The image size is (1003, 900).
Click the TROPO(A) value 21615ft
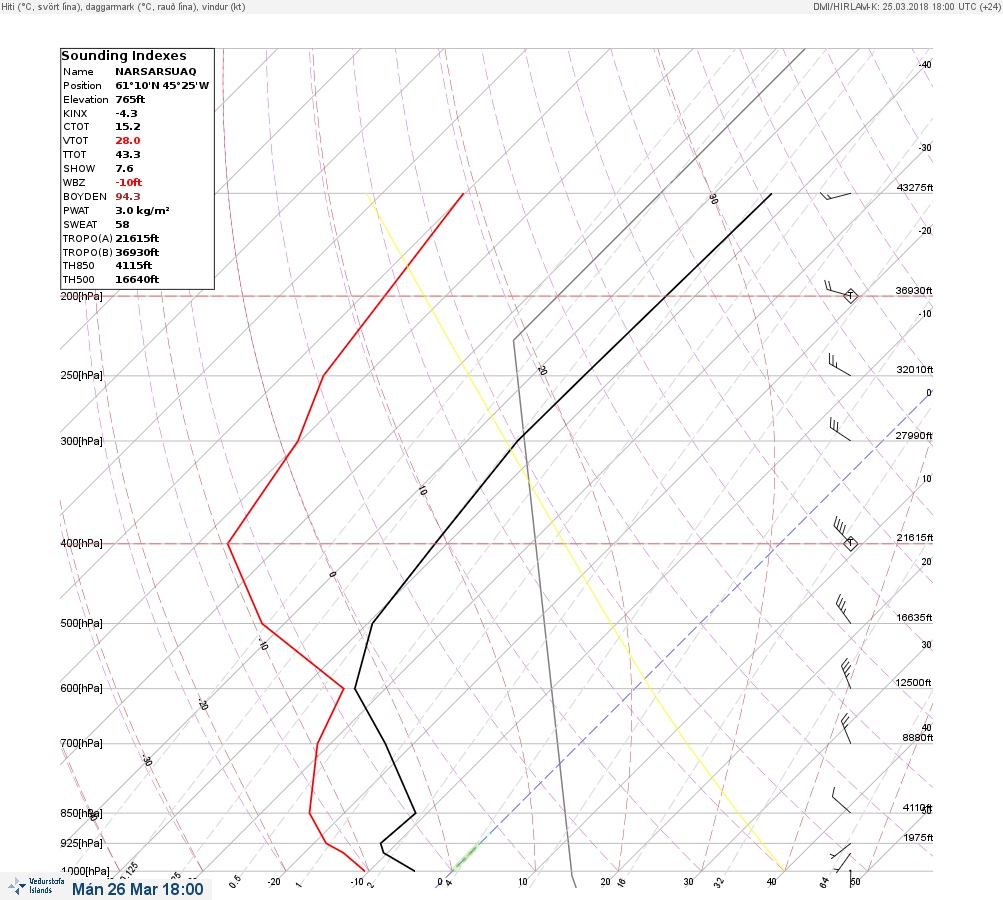pos(137,239)
